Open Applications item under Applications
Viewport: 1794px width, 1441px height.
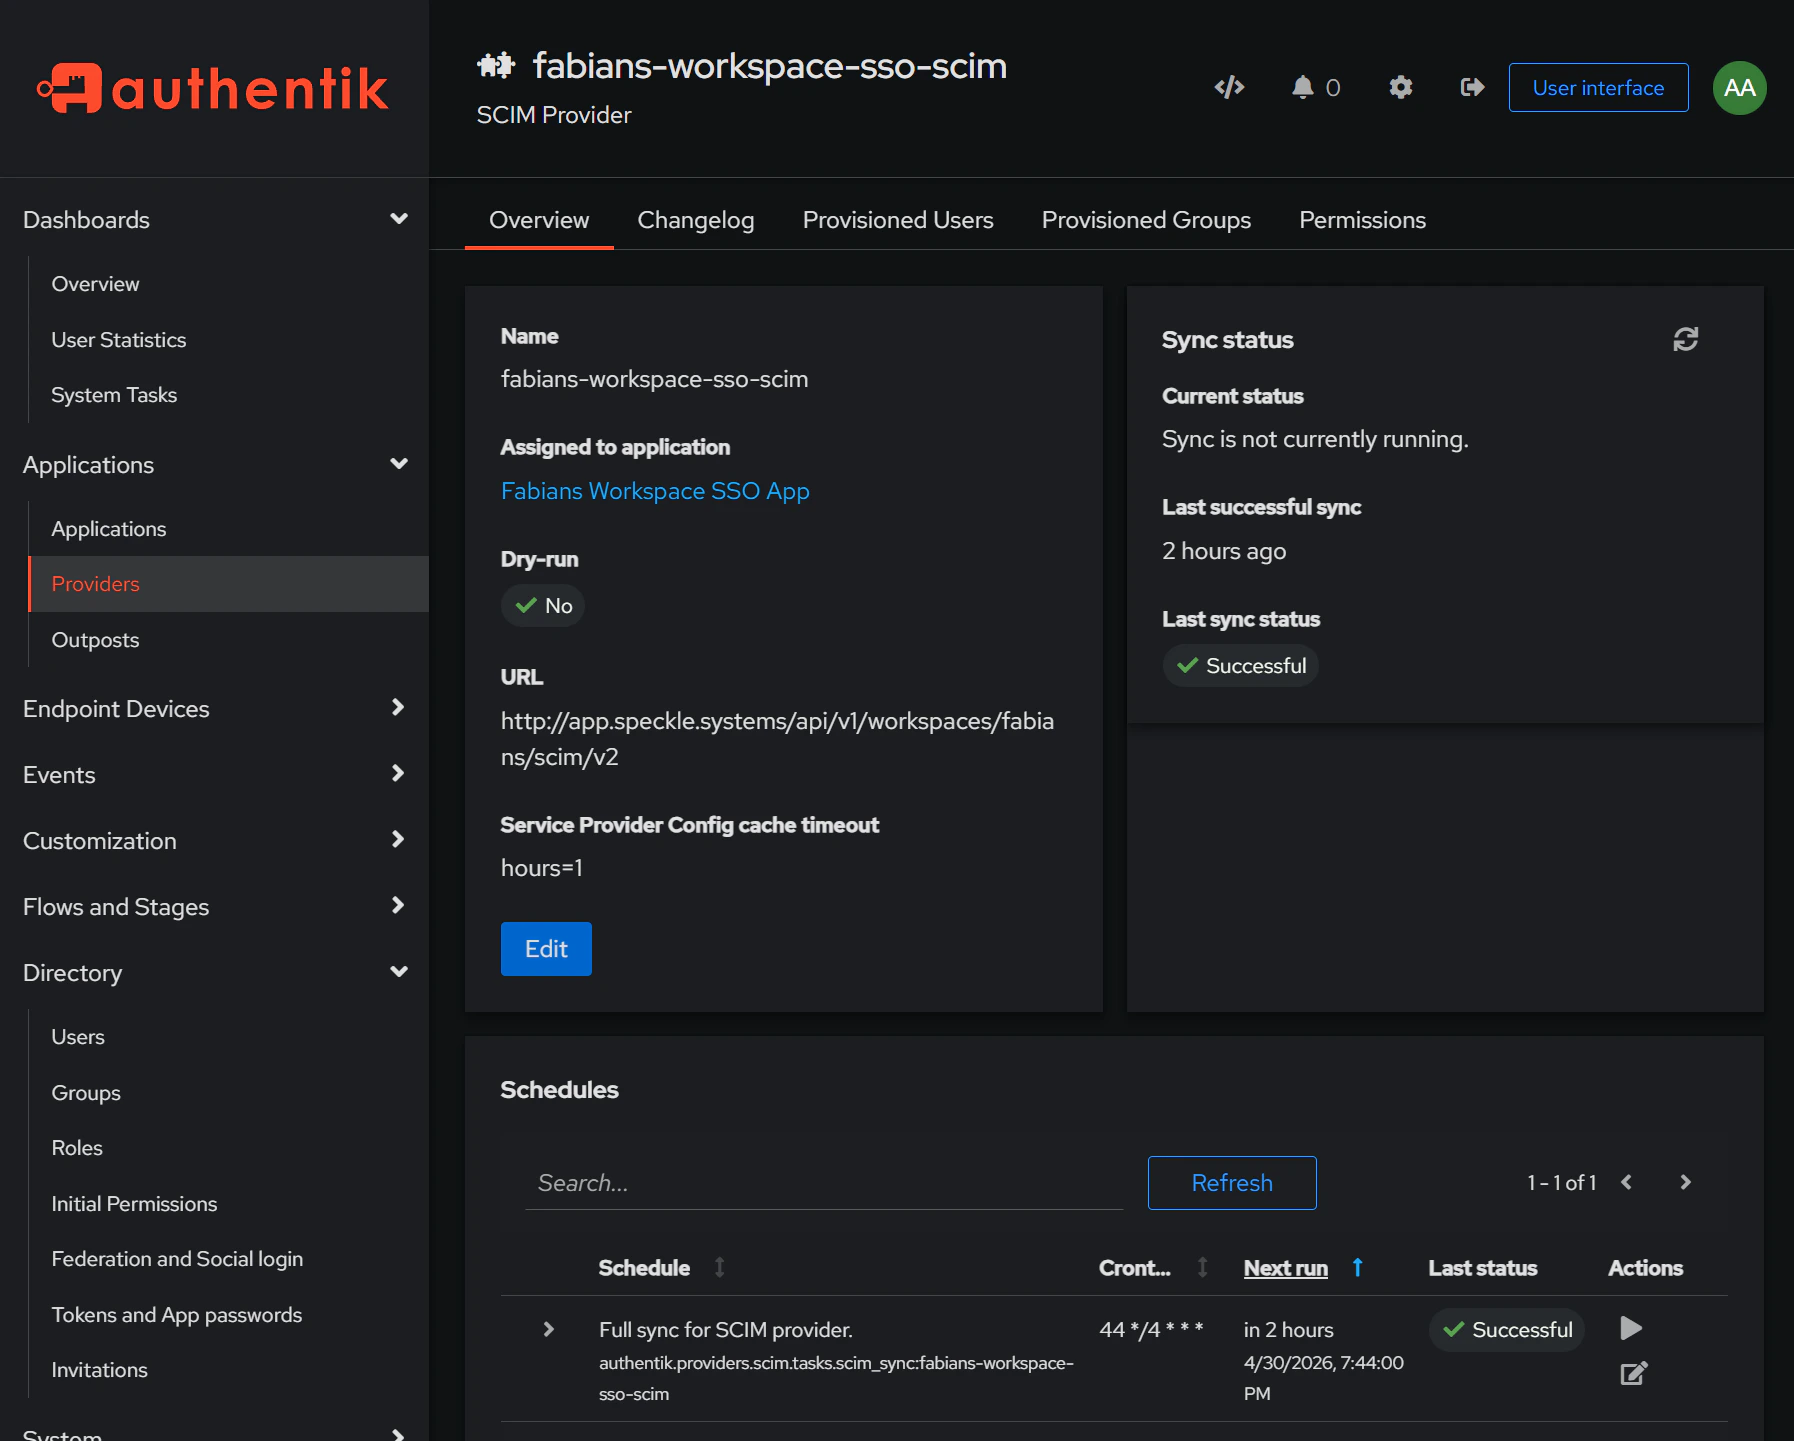pos(109,529)
